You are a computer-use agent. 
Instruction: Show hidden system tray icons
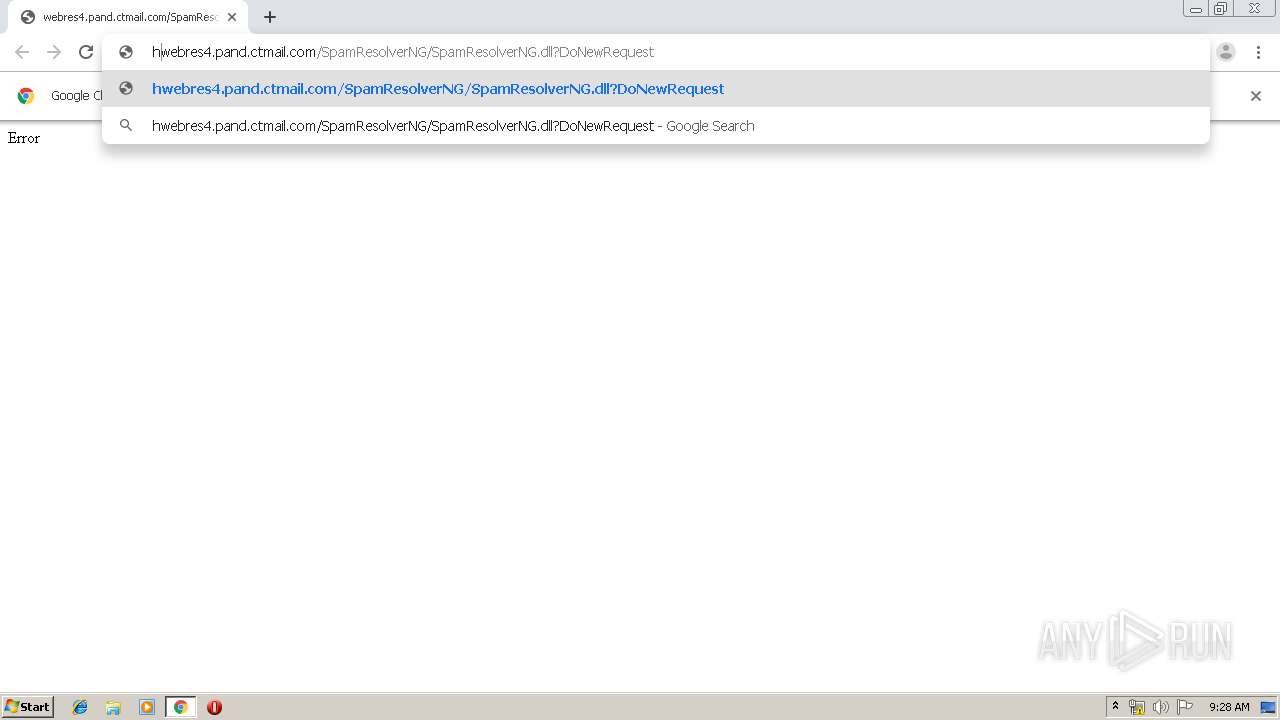tap(1115, 707)
